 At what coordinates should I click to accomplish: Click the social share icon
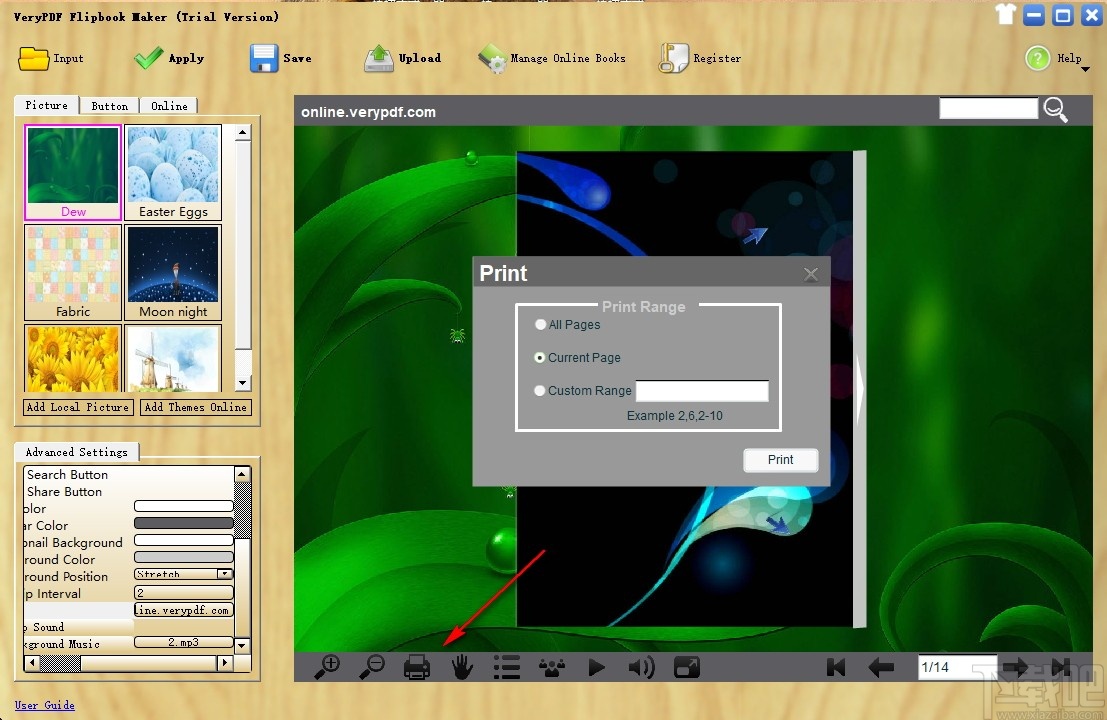click(x=551, y=666)
